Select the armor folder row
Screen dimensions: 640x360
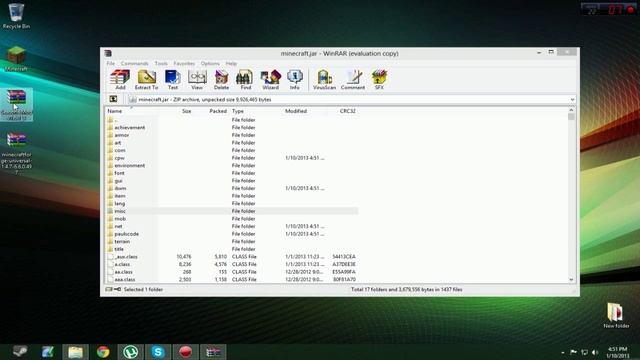point(232,135)
